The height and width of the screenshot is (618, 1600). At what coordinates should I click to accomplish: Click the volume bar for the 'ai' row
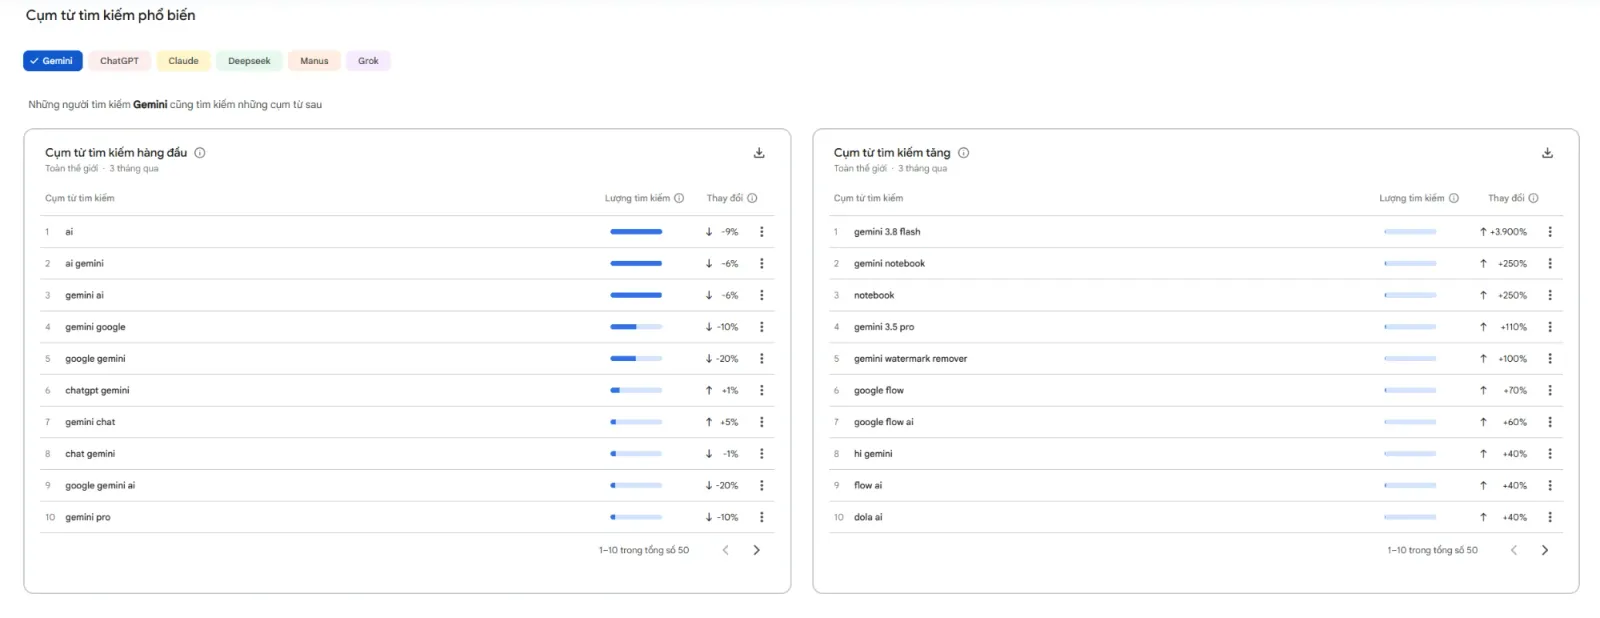point(636,232)
